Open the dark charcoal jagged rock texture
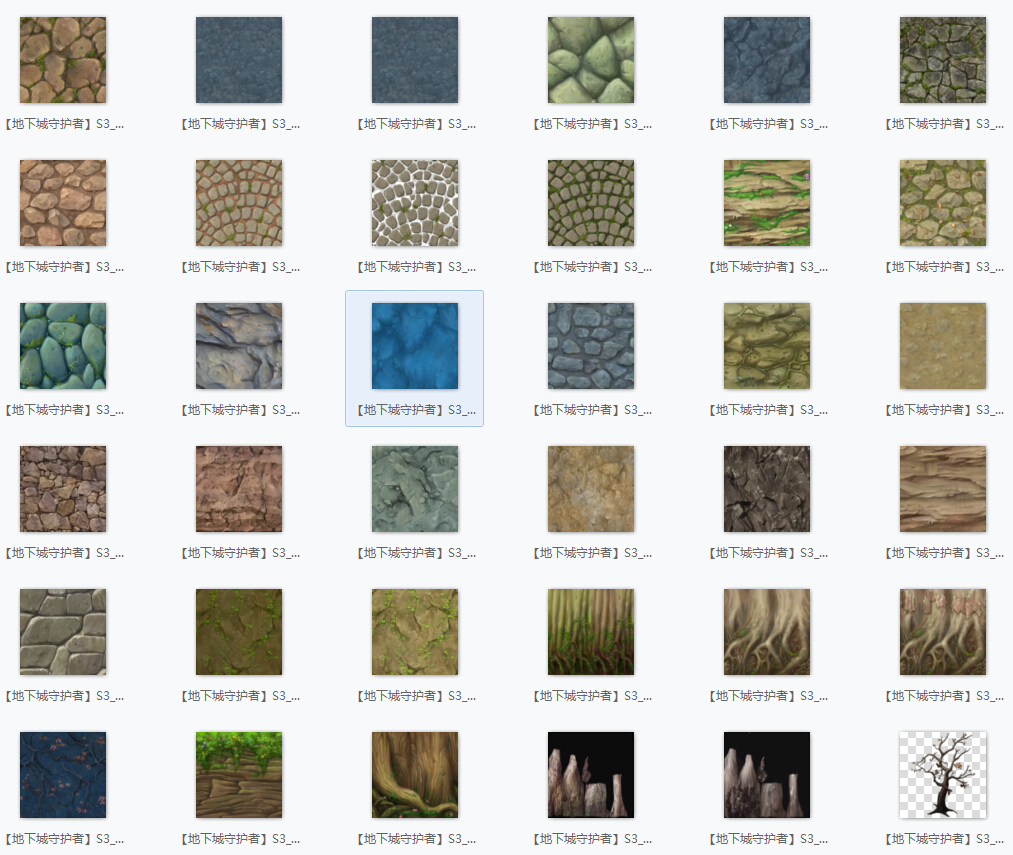Screen dimensions: 1013x855 click(x=767, y=489)
